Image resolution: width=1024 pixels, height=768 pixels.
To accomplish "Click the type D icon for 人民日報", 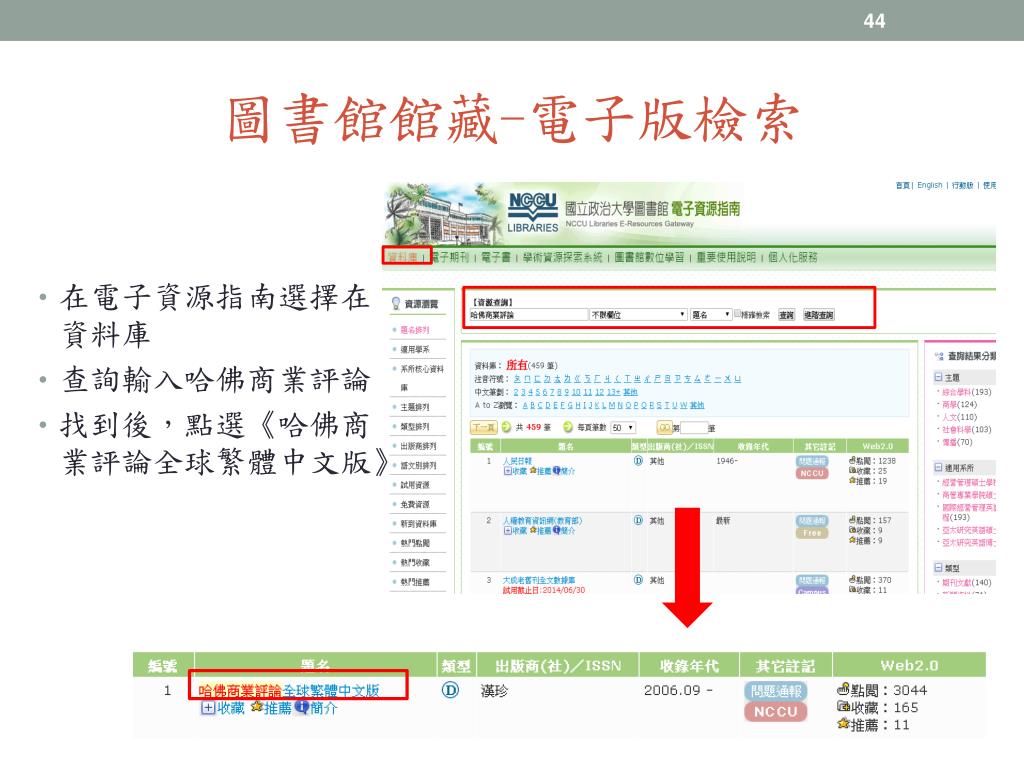I will pyautogui.click(x=638, y=460).
